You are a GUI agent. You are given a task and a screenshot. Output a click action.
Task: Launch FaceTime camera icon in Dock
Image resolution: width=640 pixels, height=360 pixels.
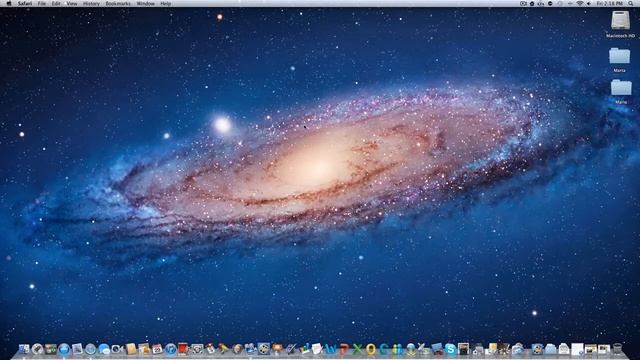click(117, 349)
